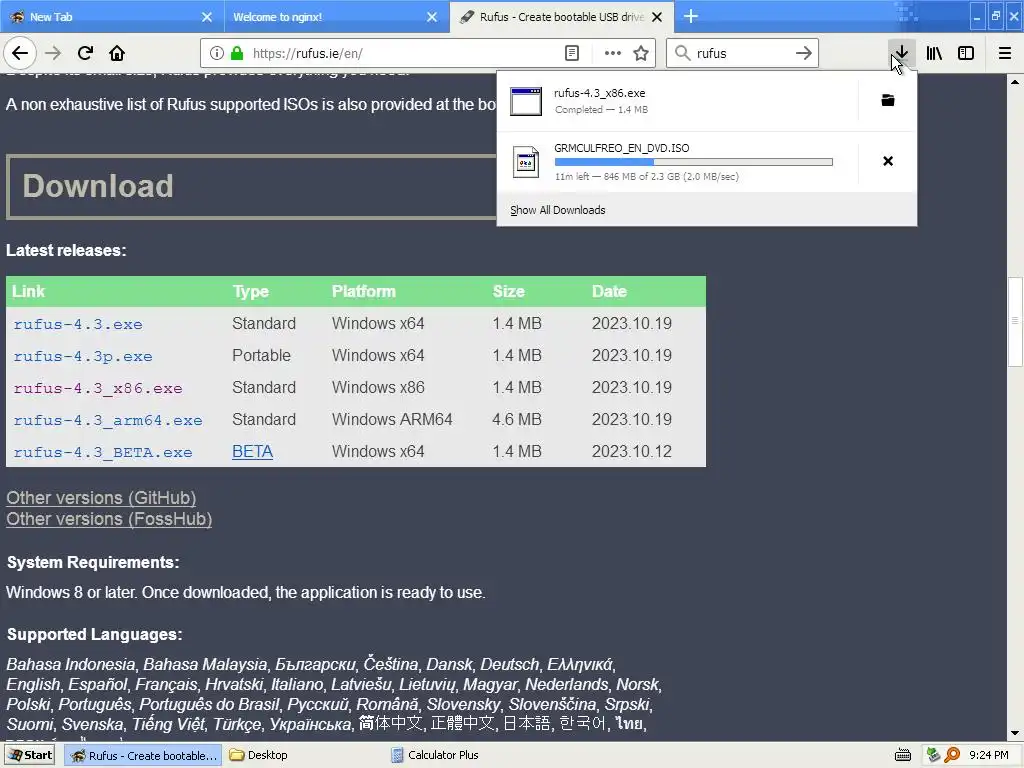The width and height of the screenshot is (1024, 768).
Task: Open page actions three-dot menu
Action: (x=613, y=53)
